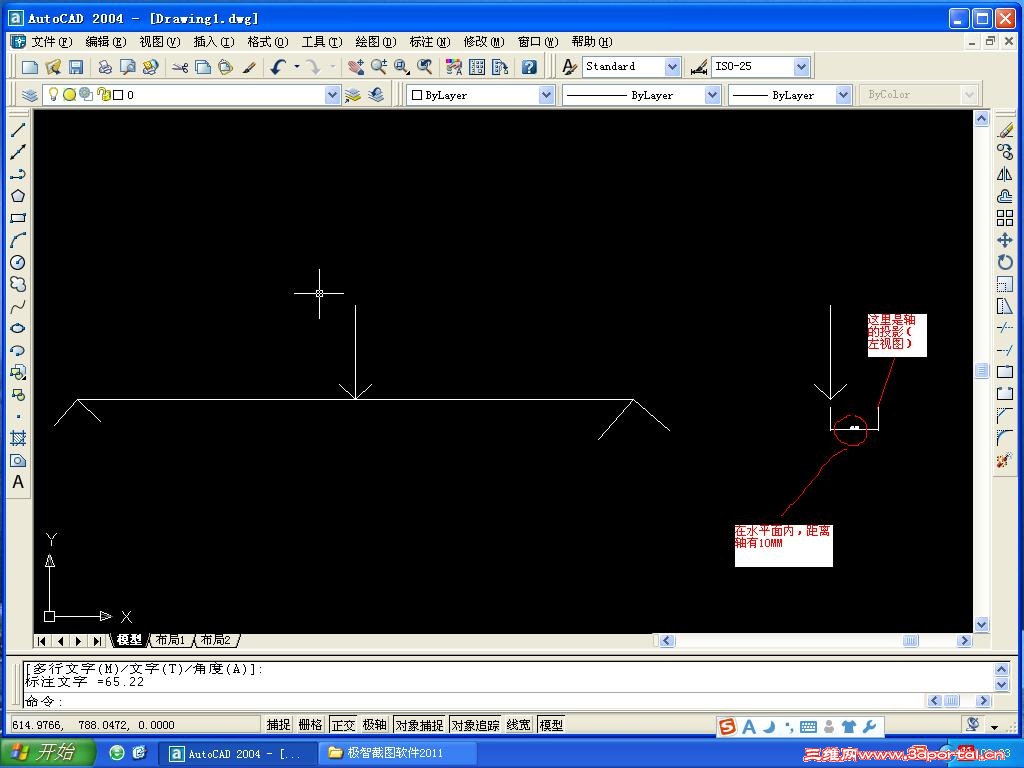Open the 标注 menu

[430, 42]
